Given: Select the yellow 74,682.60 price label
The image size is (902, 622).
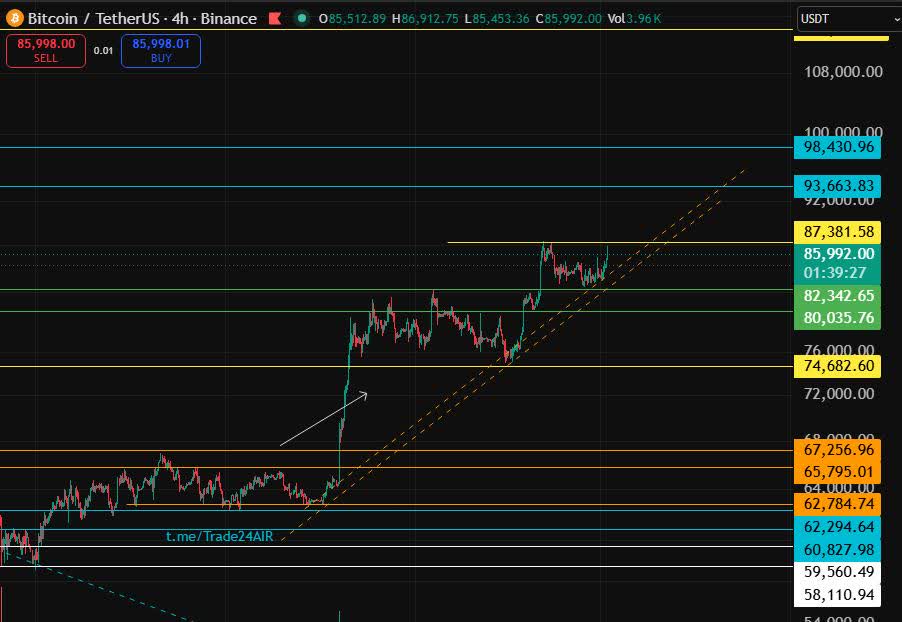Looking at the screenshot, I should (x=837, y=366).
